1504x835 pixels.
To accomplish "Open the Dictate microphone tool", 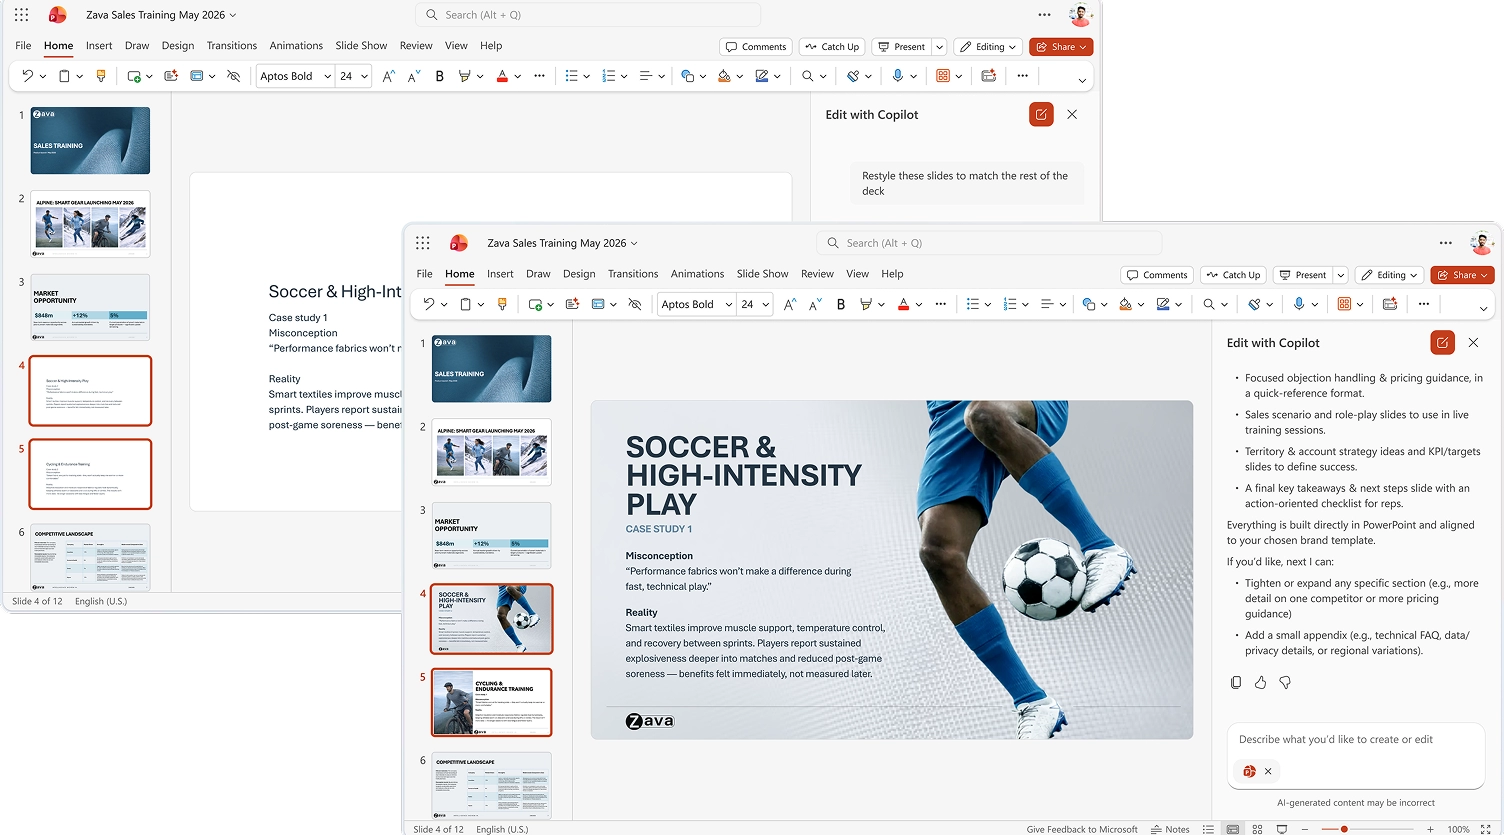I will 1300,304.
